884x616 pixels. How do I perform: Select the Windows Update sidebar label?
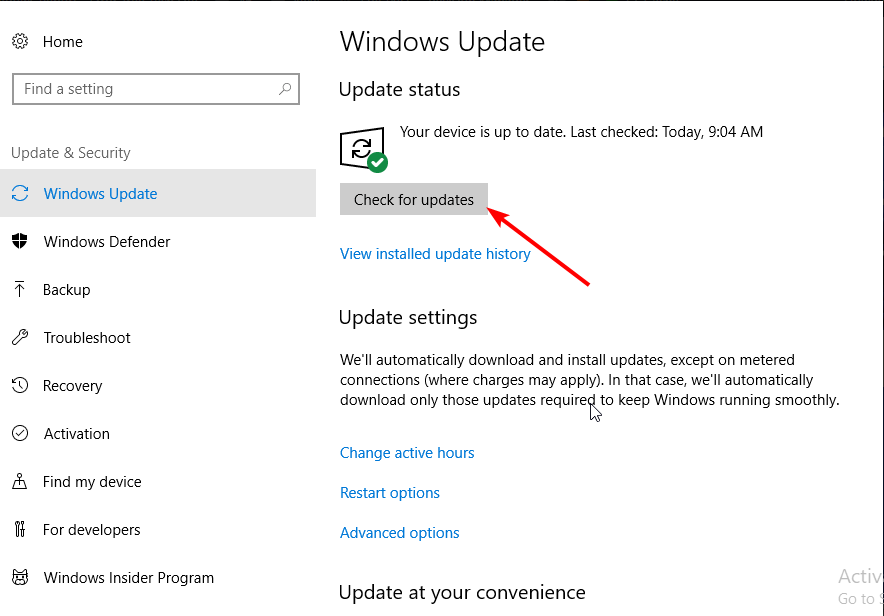[x=100, y=194]
